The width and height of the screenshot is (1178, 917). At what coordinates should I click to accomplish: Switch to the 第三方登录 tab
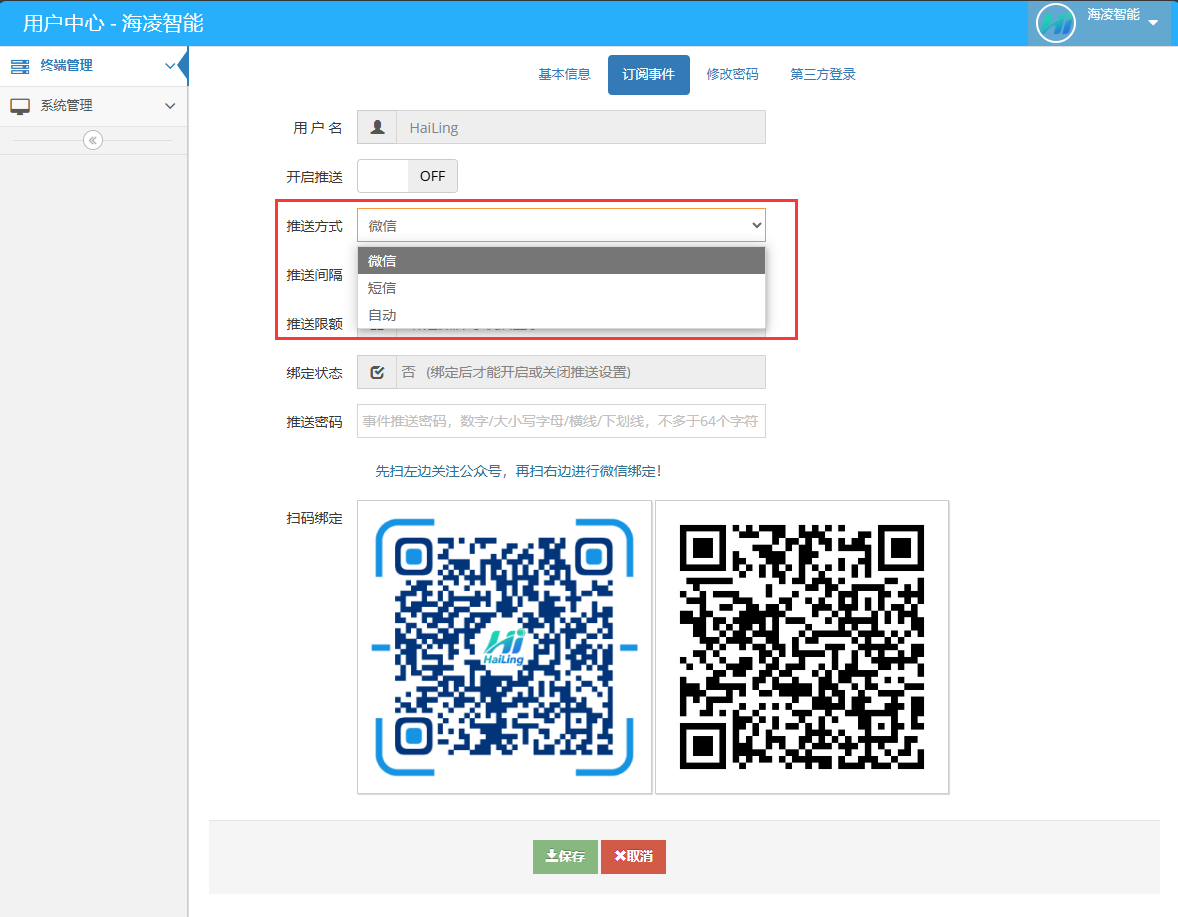pyautogui.click(x=823, y=74)
